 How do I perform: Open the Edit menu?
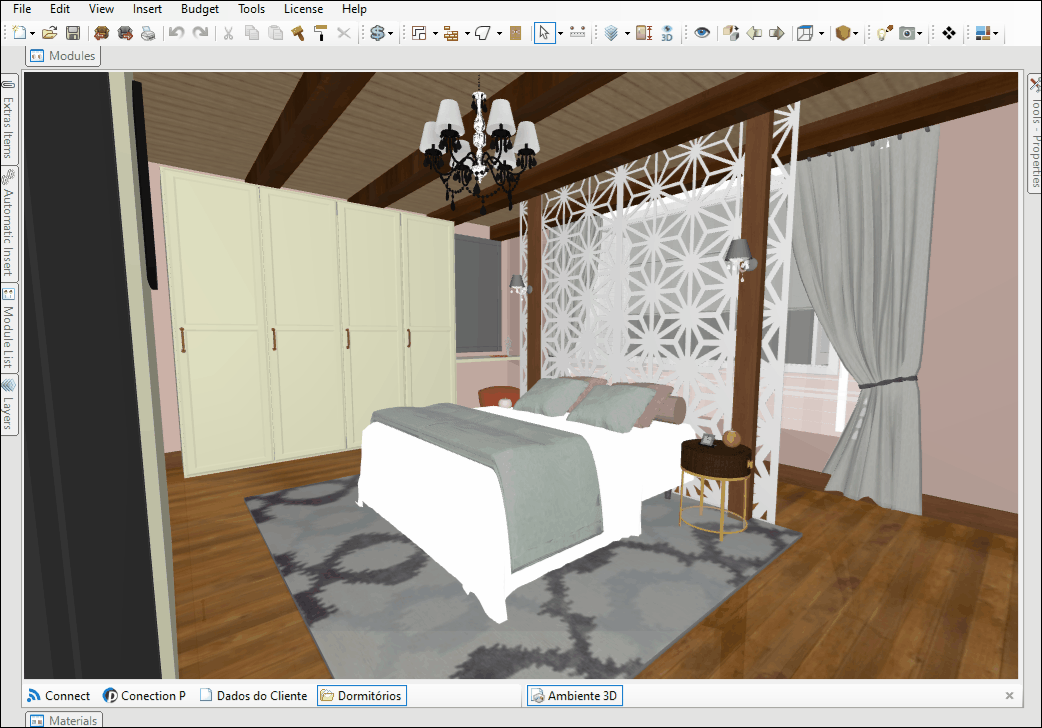pos(60,9)
